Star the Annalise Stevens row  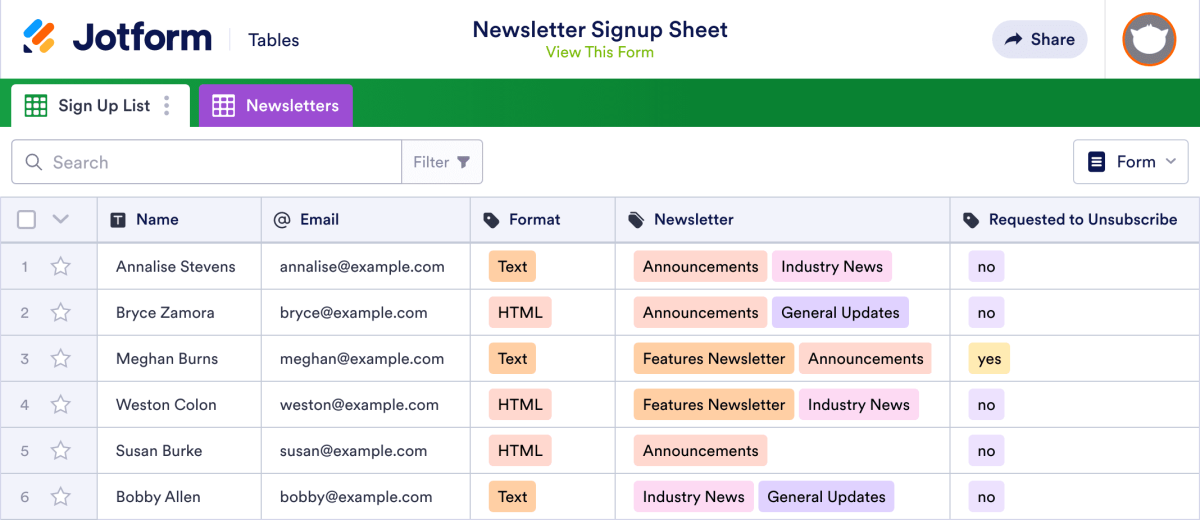[61, 266]
